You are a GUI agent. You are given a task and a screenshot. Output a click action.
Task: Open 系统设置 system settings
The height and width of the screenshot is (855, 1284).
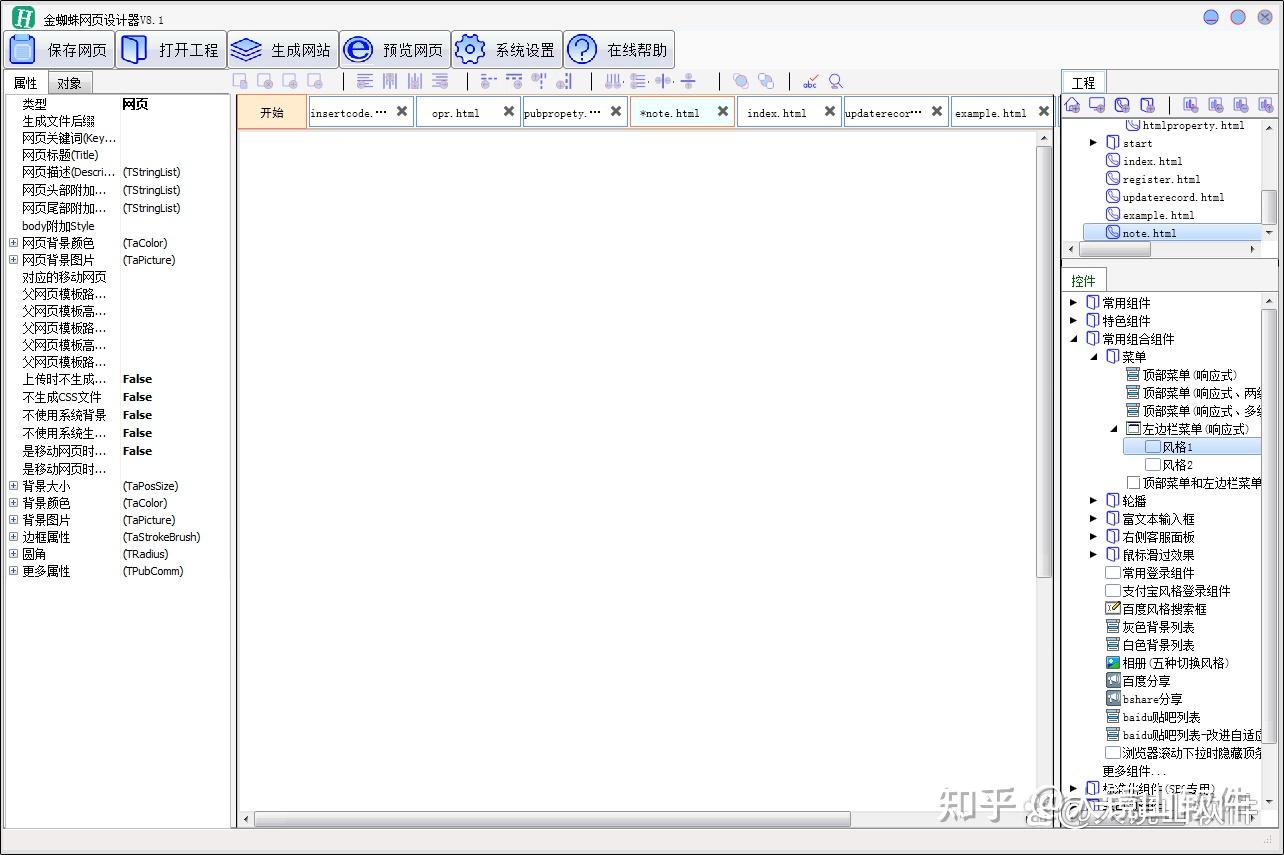point(507,50)
